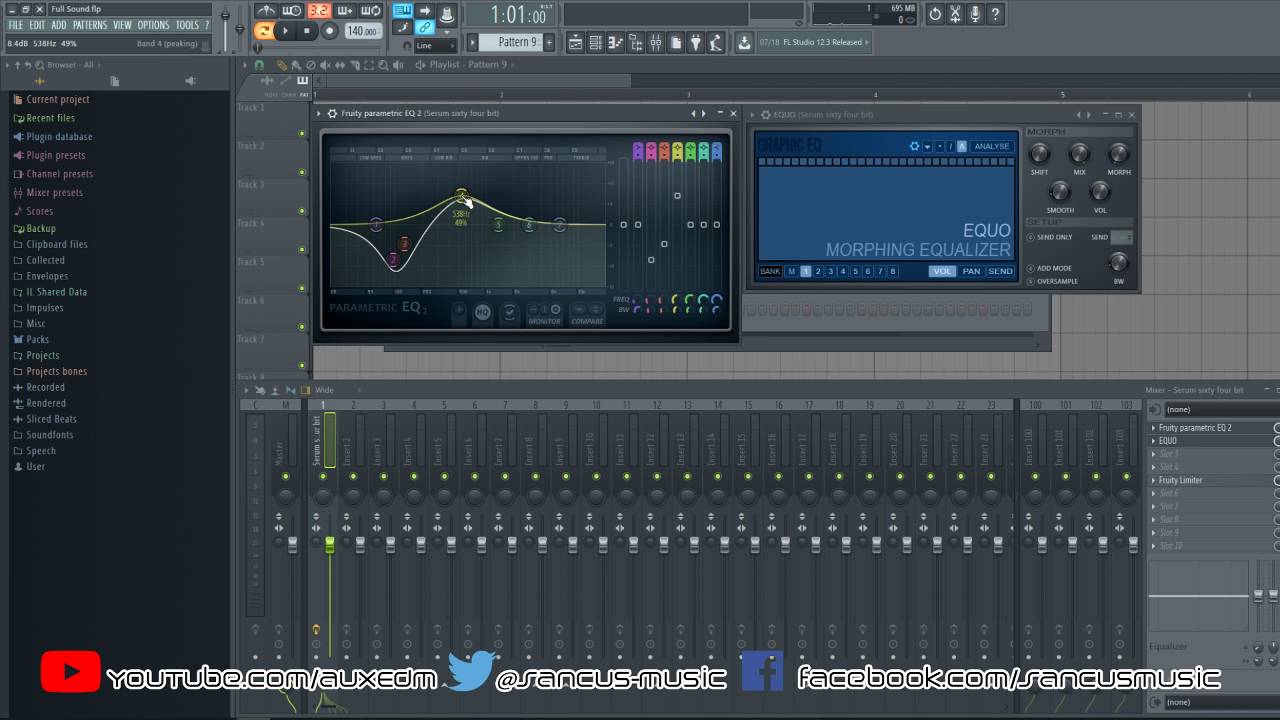The image size is (1280, 720).
Task: Click the download news icon
Action: point(744,42)
